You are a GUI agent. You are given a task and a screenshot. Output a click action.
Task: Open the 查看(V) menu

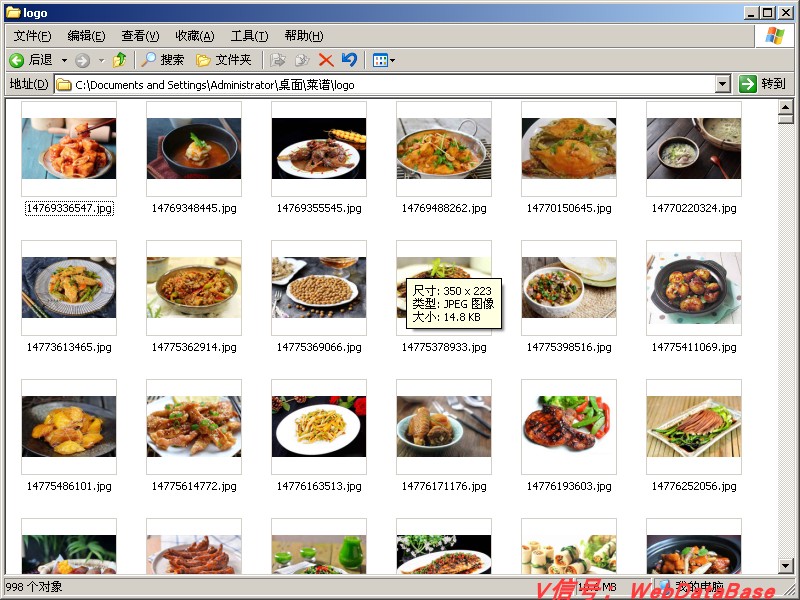[x=140, y=36]
